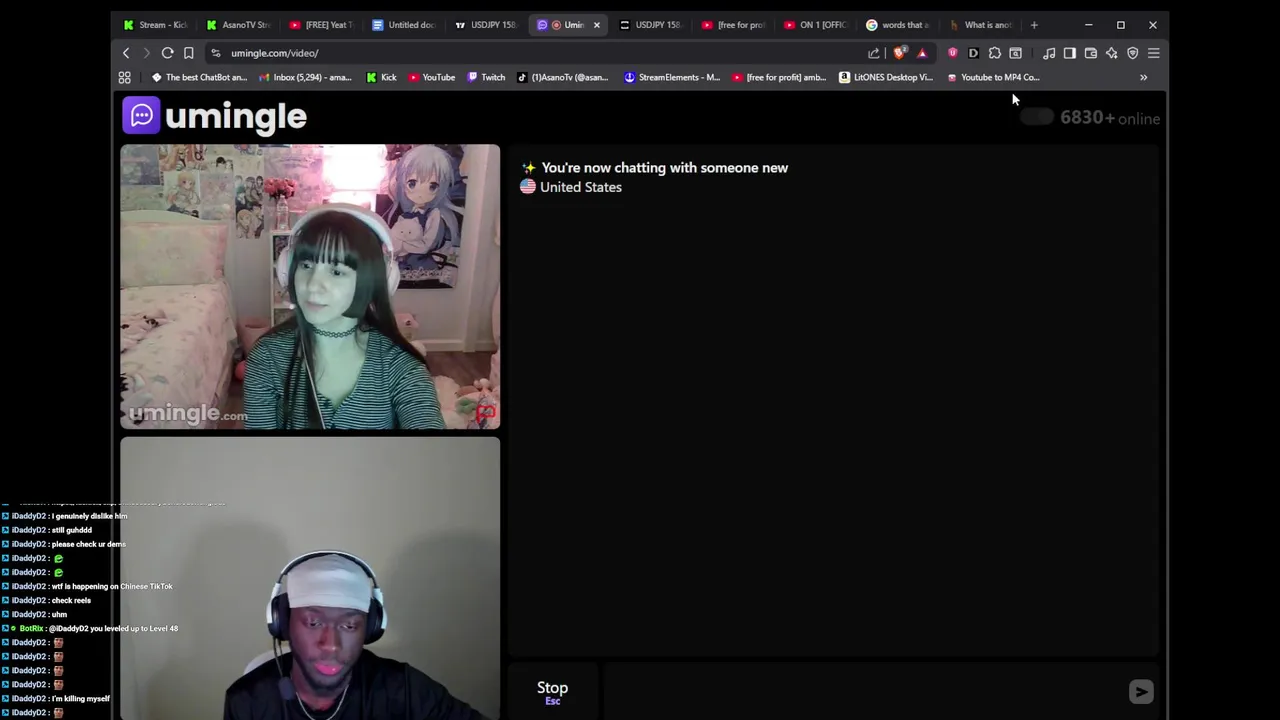Open the Twitch bookmark
Viewport: 1280px width, 720px height.
coord(486,77)
